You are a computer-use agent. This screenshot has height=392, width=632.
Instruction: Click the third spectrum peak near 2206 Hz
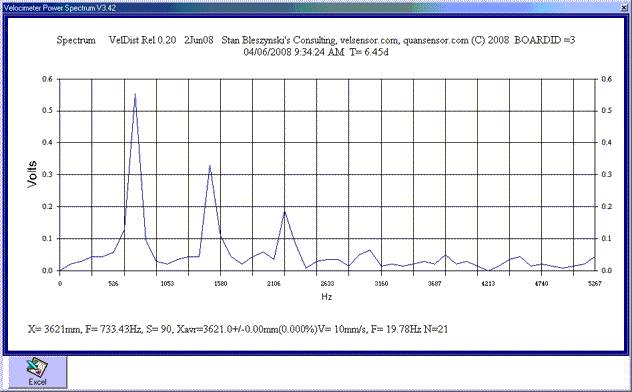pos(285,212)
